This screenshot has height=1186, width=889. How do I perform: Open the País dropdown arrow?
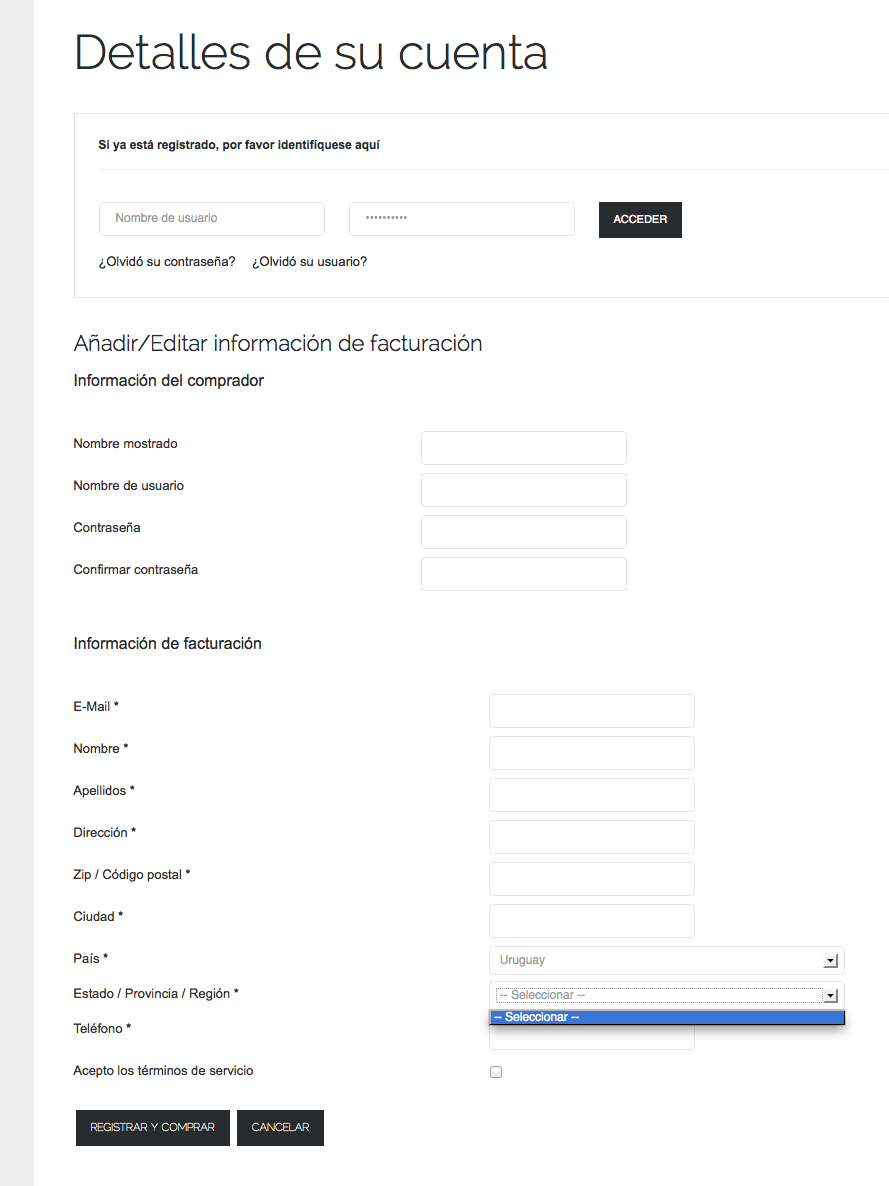pos(831,961)
